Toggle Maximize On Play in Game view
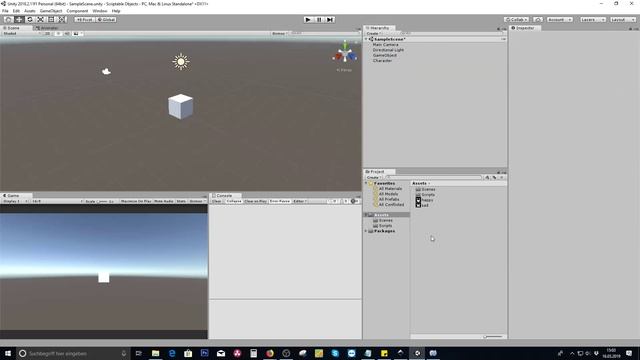Image resolution: width=640 pixels, height=360 pixels. [x=136, y=201]
